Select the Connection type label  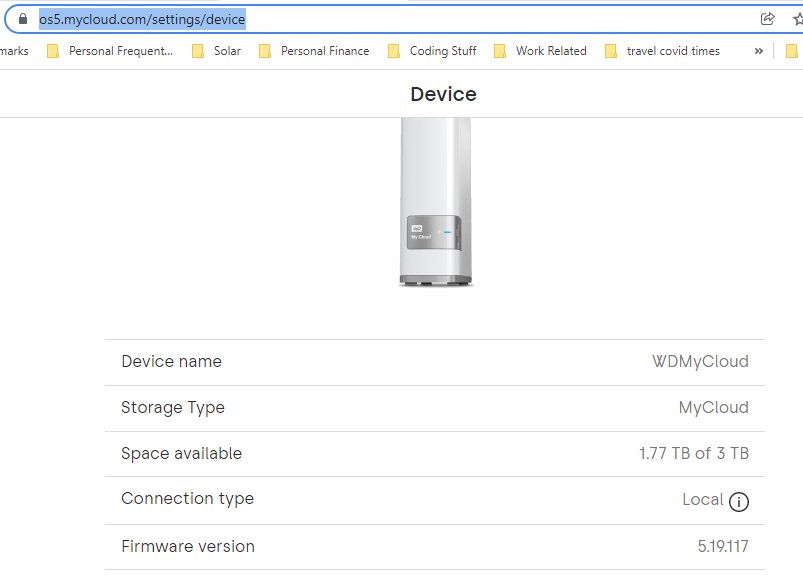187,498
